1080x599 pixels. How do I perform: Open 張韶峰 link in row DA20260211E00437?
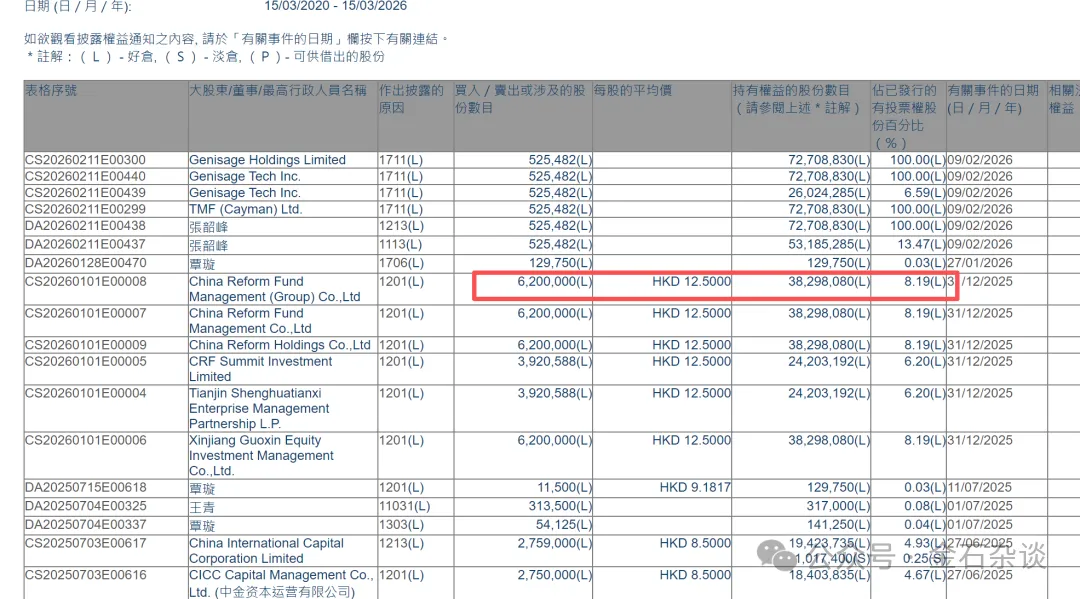[208, 245]
